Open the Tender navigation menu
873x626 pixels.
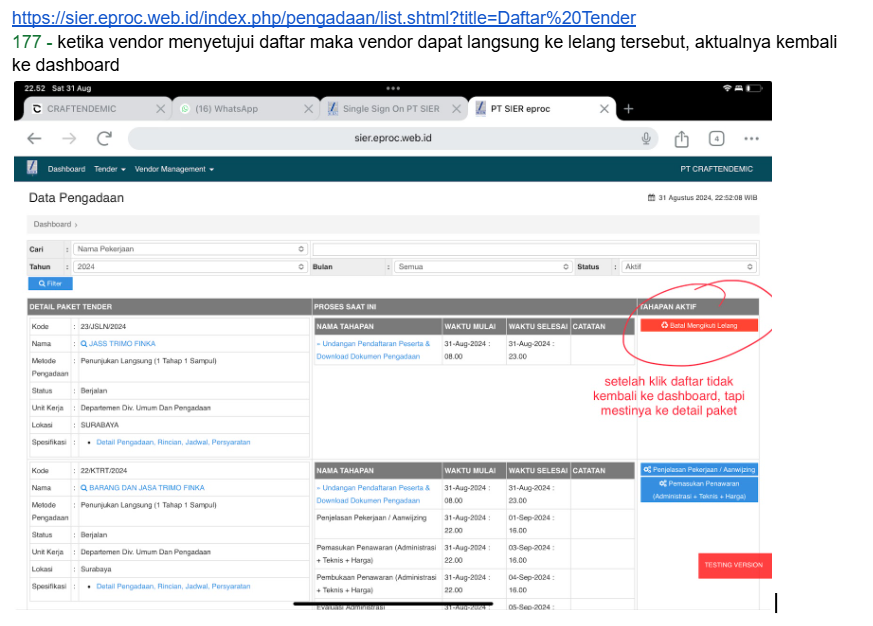[108, 169]
